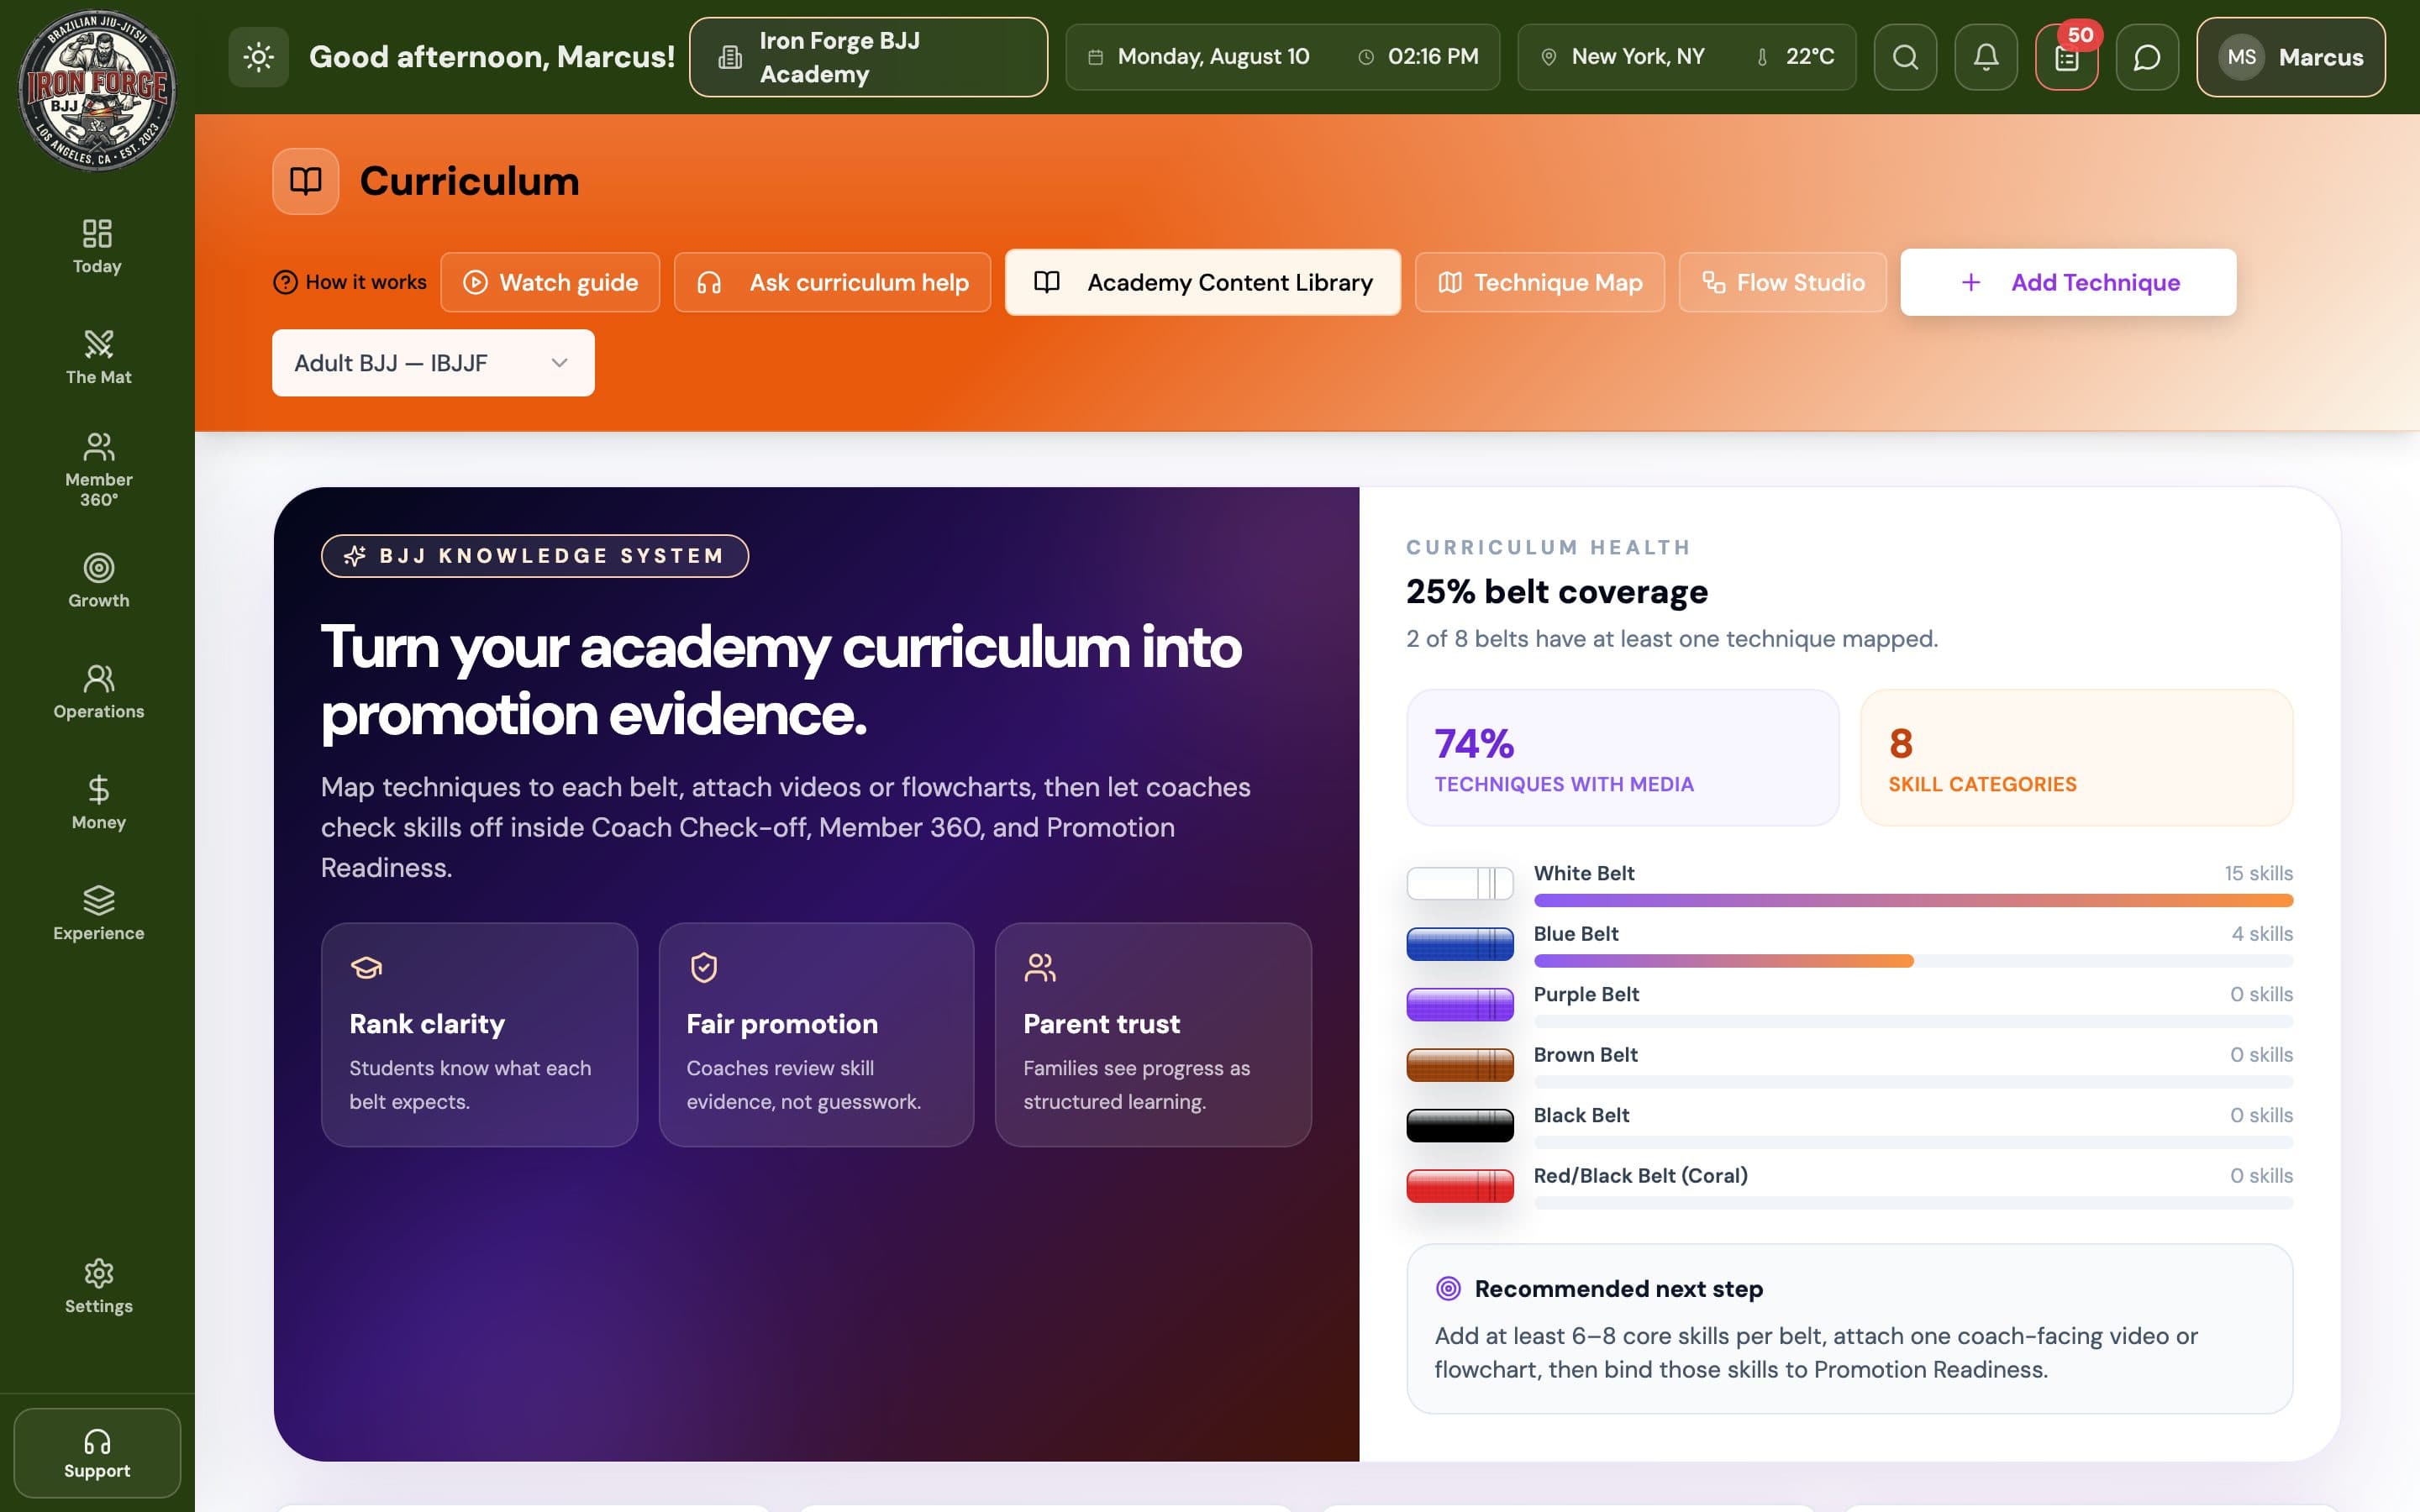
Task: Click the Add Technique button
Action: point(2068,282)
